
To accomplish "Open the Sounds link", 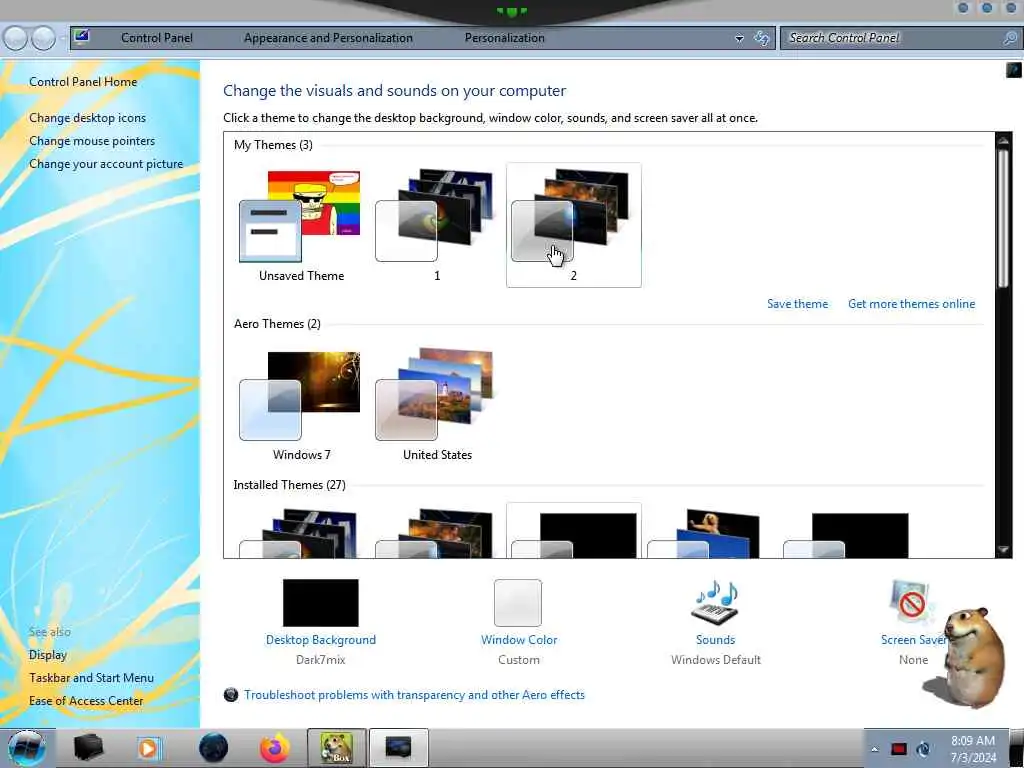I will (715, 640).
